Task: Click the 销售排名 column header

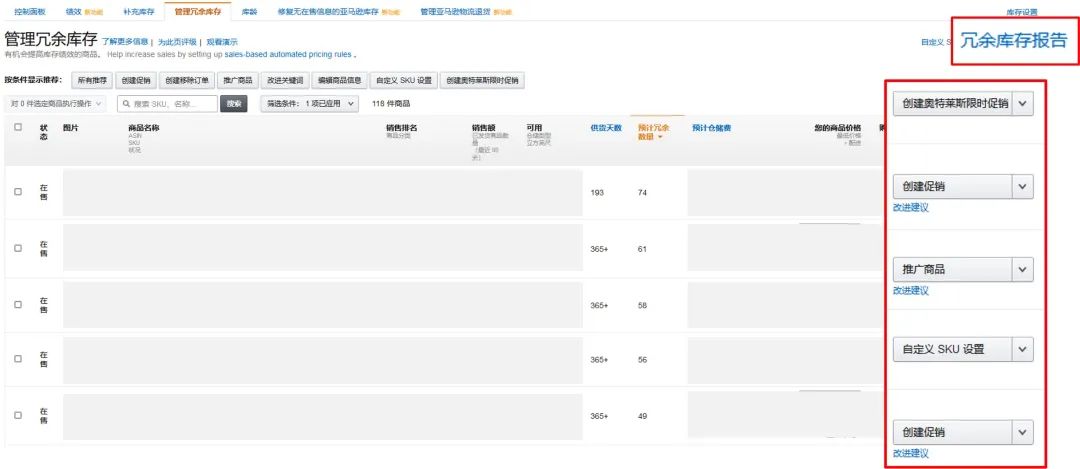Action: (x=402, y=127)
